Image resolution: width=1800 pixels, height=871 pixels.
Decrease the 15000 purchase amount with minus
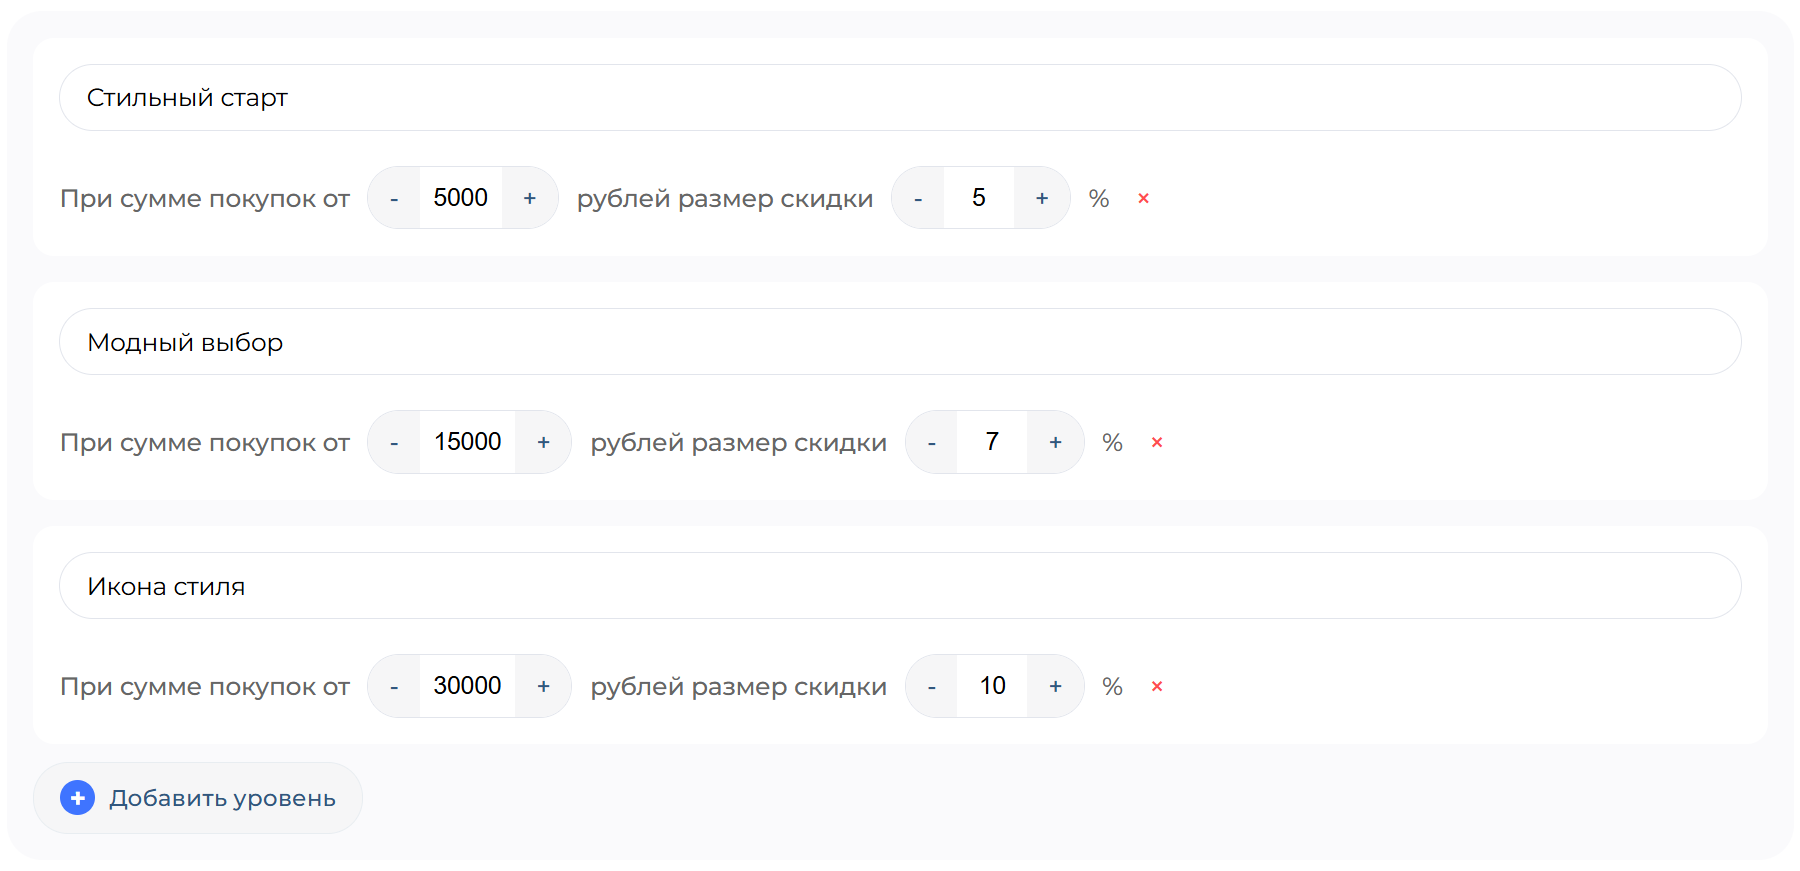point(394,442)
